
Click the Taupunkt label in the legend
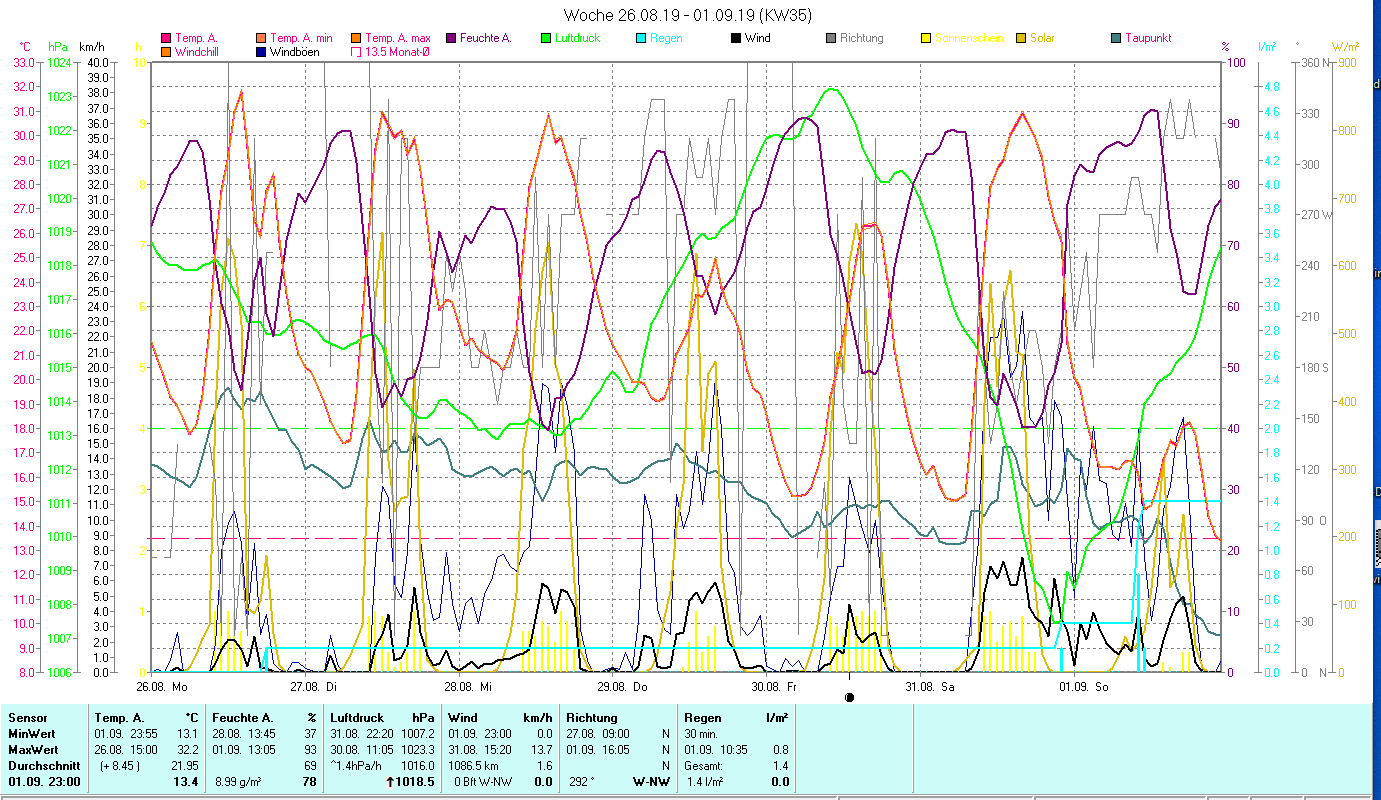point(1148,38)
